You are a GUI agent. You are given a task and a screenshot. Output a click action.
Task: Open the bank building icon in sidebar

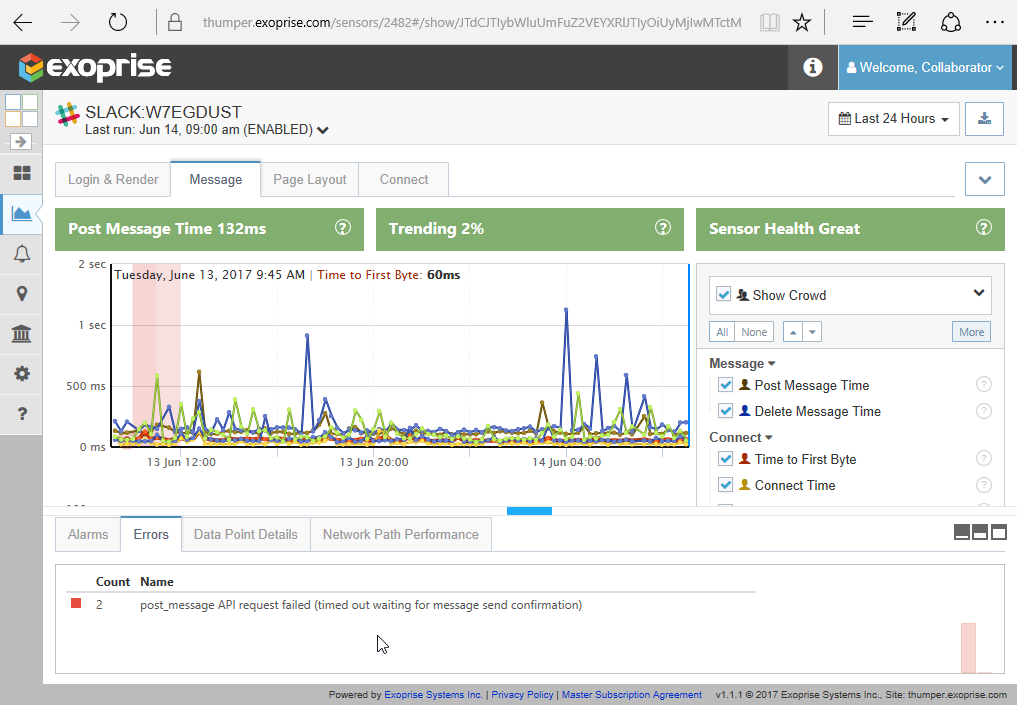pos(21,333)
